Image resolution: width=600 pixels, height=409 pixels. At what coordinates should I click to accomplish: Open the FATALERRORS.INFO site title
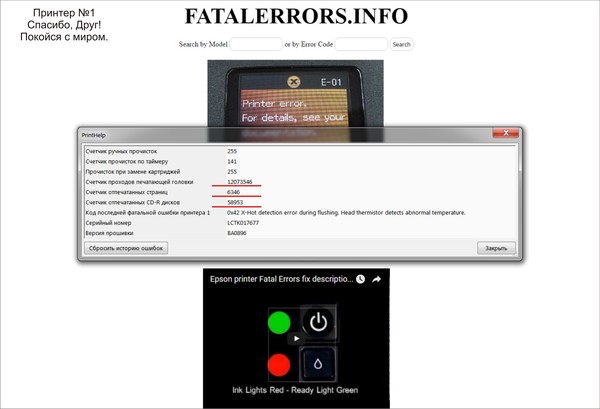point(296,17)
